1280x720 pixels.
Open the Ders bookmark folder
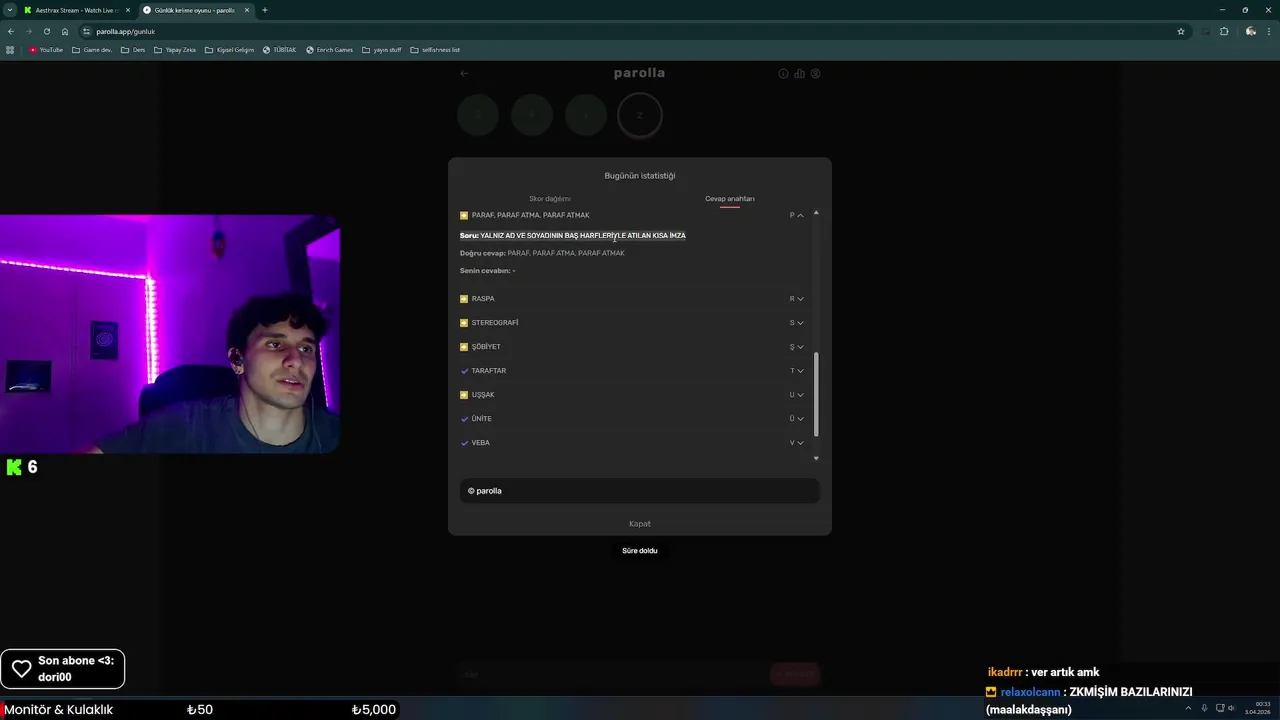pos(133,50)
